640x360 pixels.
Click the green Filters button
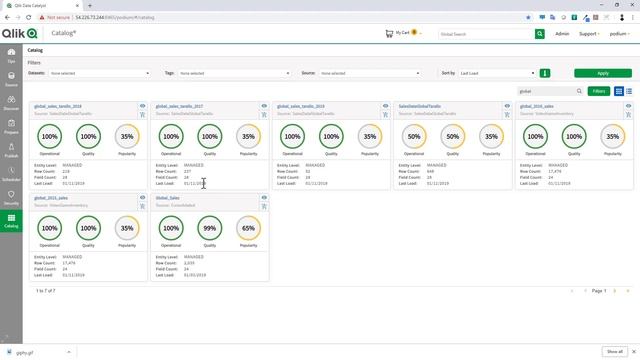[x=599, y=91]
